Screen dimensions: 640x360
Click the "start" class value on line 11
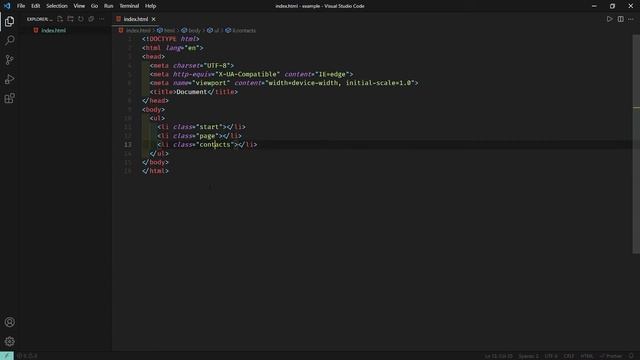(209, 127)
